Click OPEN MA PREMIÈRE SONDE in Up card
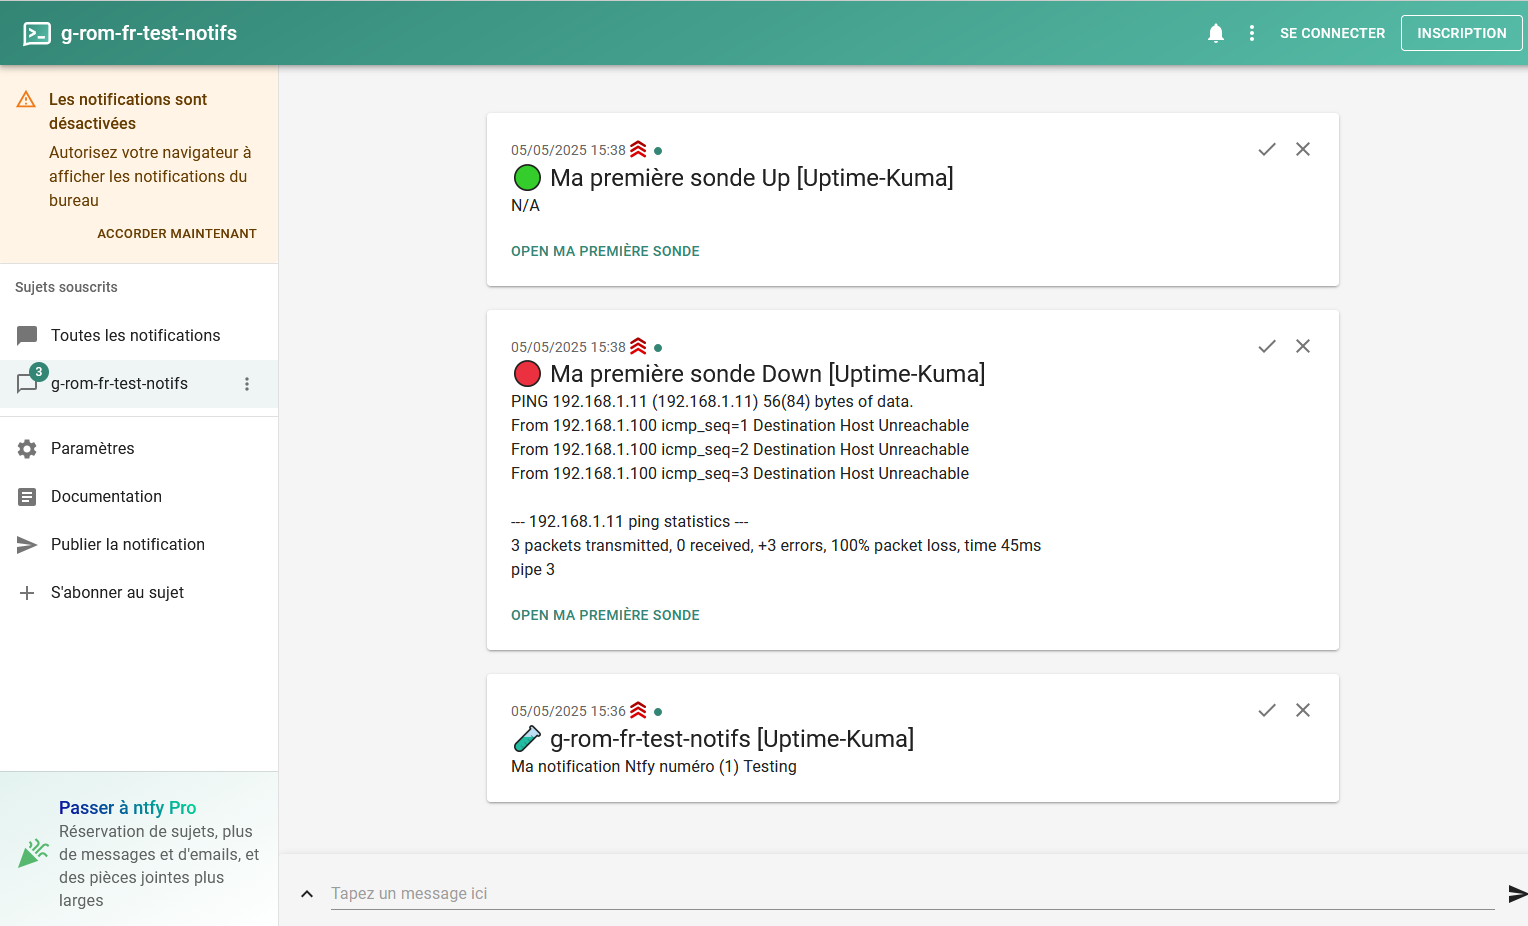The height and width of the screenshot is (926, 1528). pyautogui.click(x=605, y=251)
